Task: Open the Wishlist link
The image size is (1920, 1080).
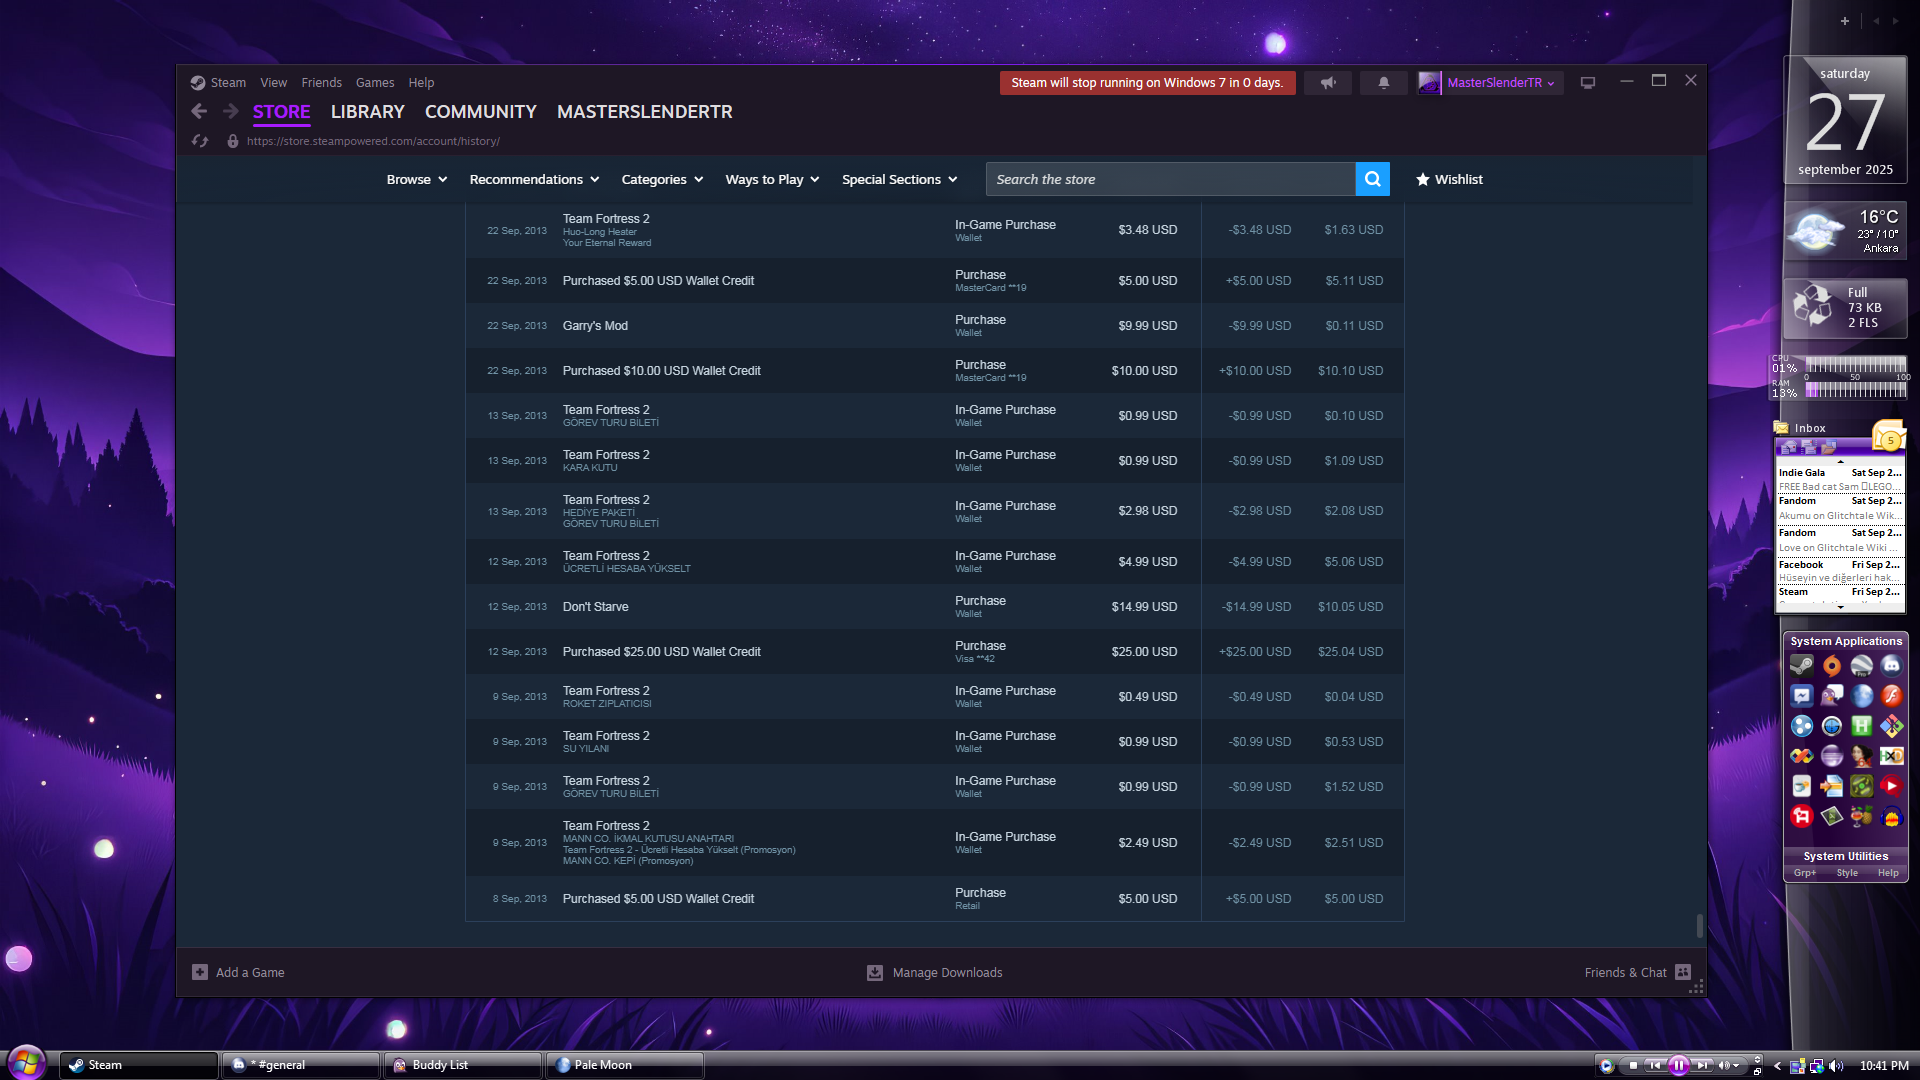Action: coord(1449,180)
